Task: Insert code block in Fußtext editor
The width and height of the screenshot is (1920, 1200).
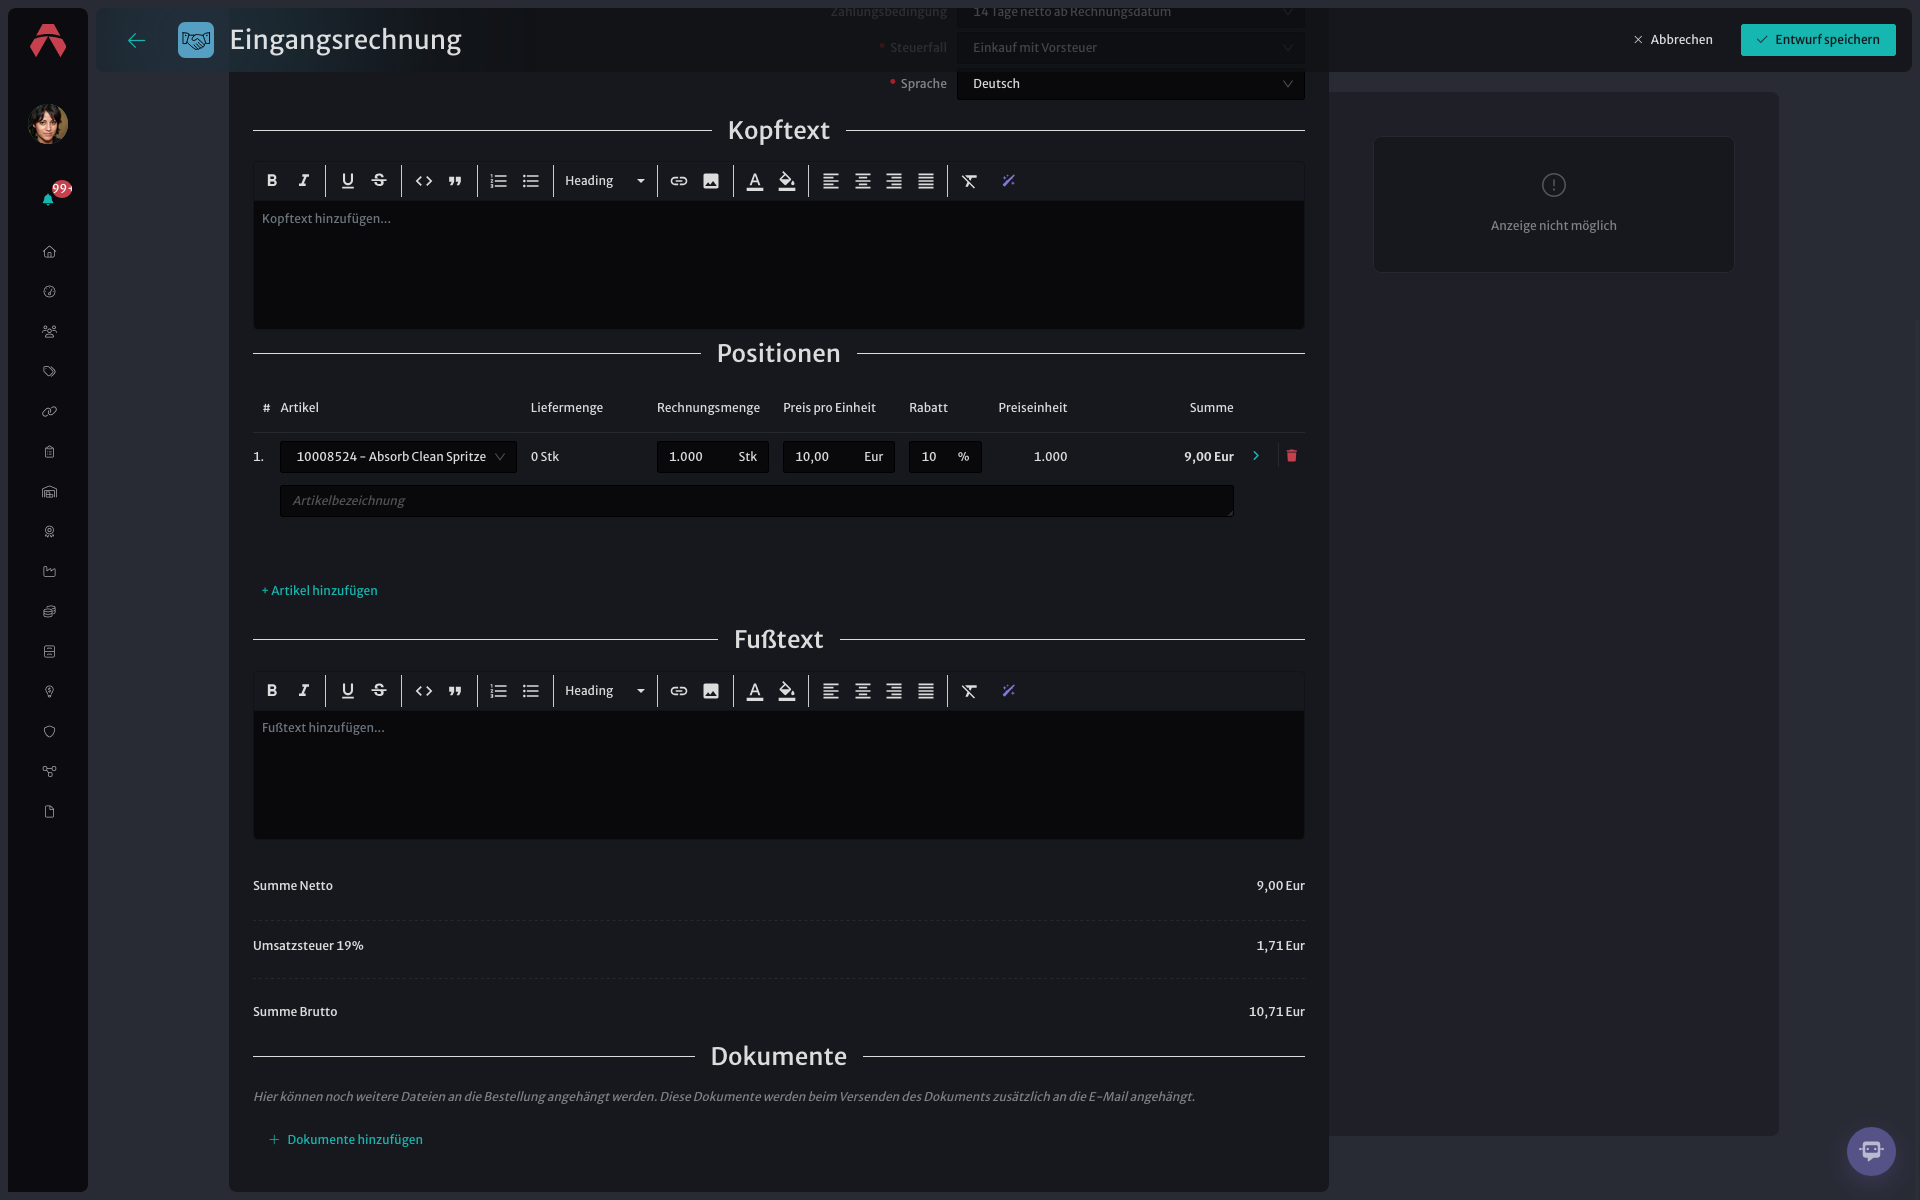Action: tap(424, 691)
